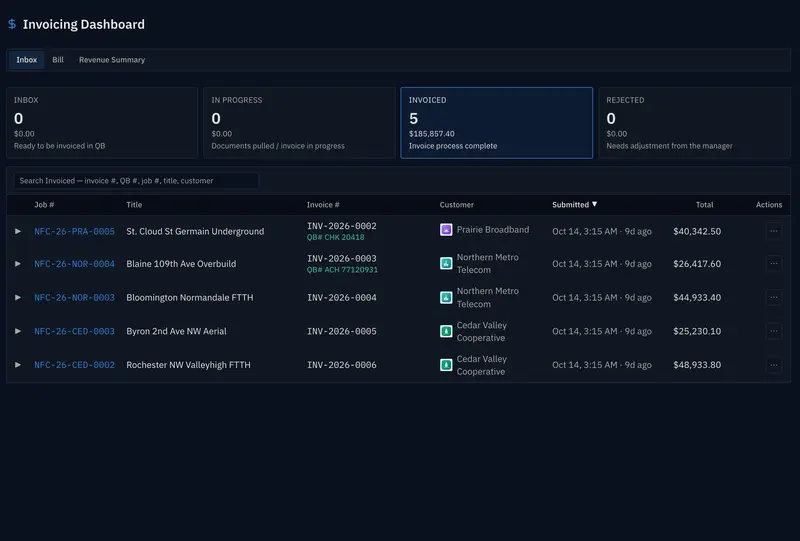
Task: Select the Invoiced status card
Action: (496, 122)
